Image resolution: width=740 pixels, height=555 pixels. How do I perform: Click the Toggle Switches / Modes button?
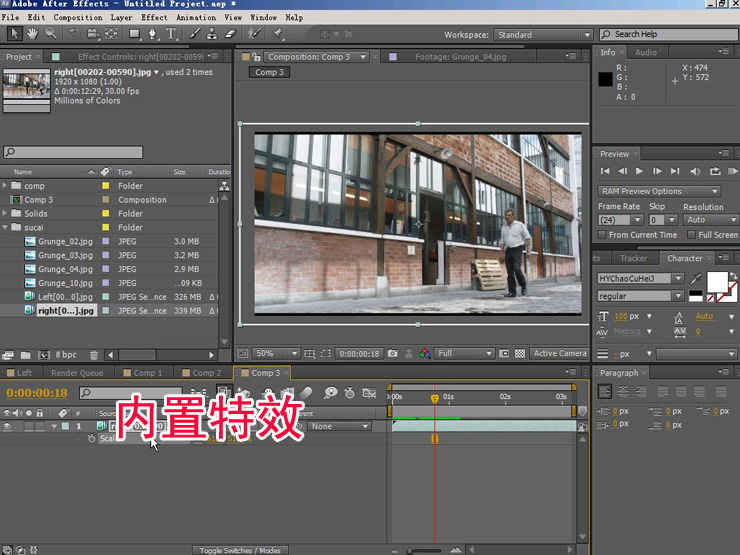pos(240,550)
